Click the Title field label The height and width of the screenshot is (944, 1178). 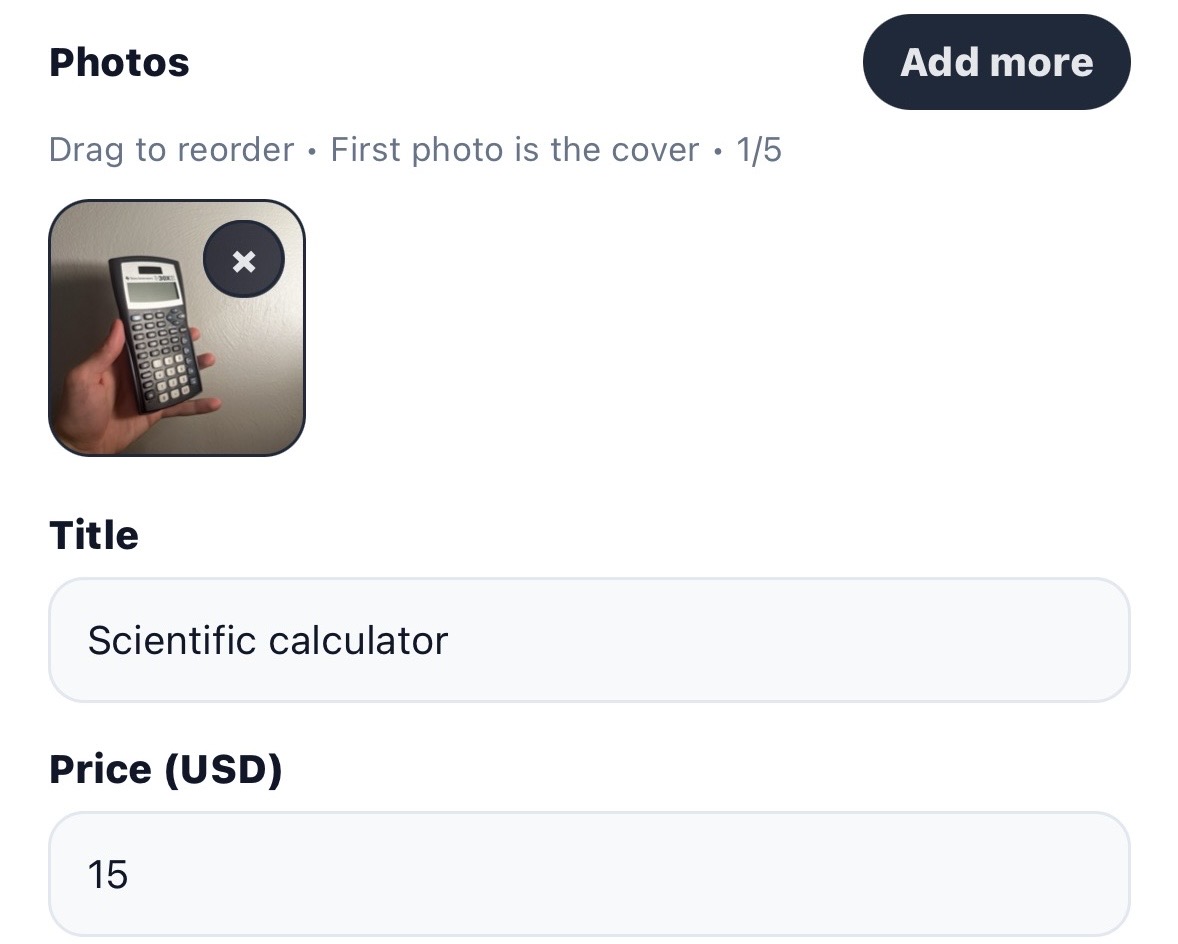pos(94,535)
